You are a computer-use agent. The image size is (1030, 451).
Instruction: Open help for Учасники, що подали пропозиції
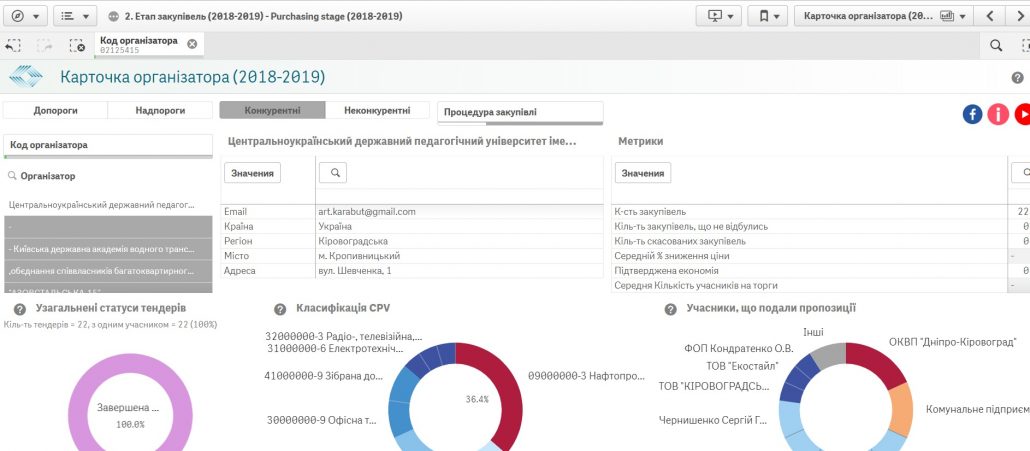[670, 309]
